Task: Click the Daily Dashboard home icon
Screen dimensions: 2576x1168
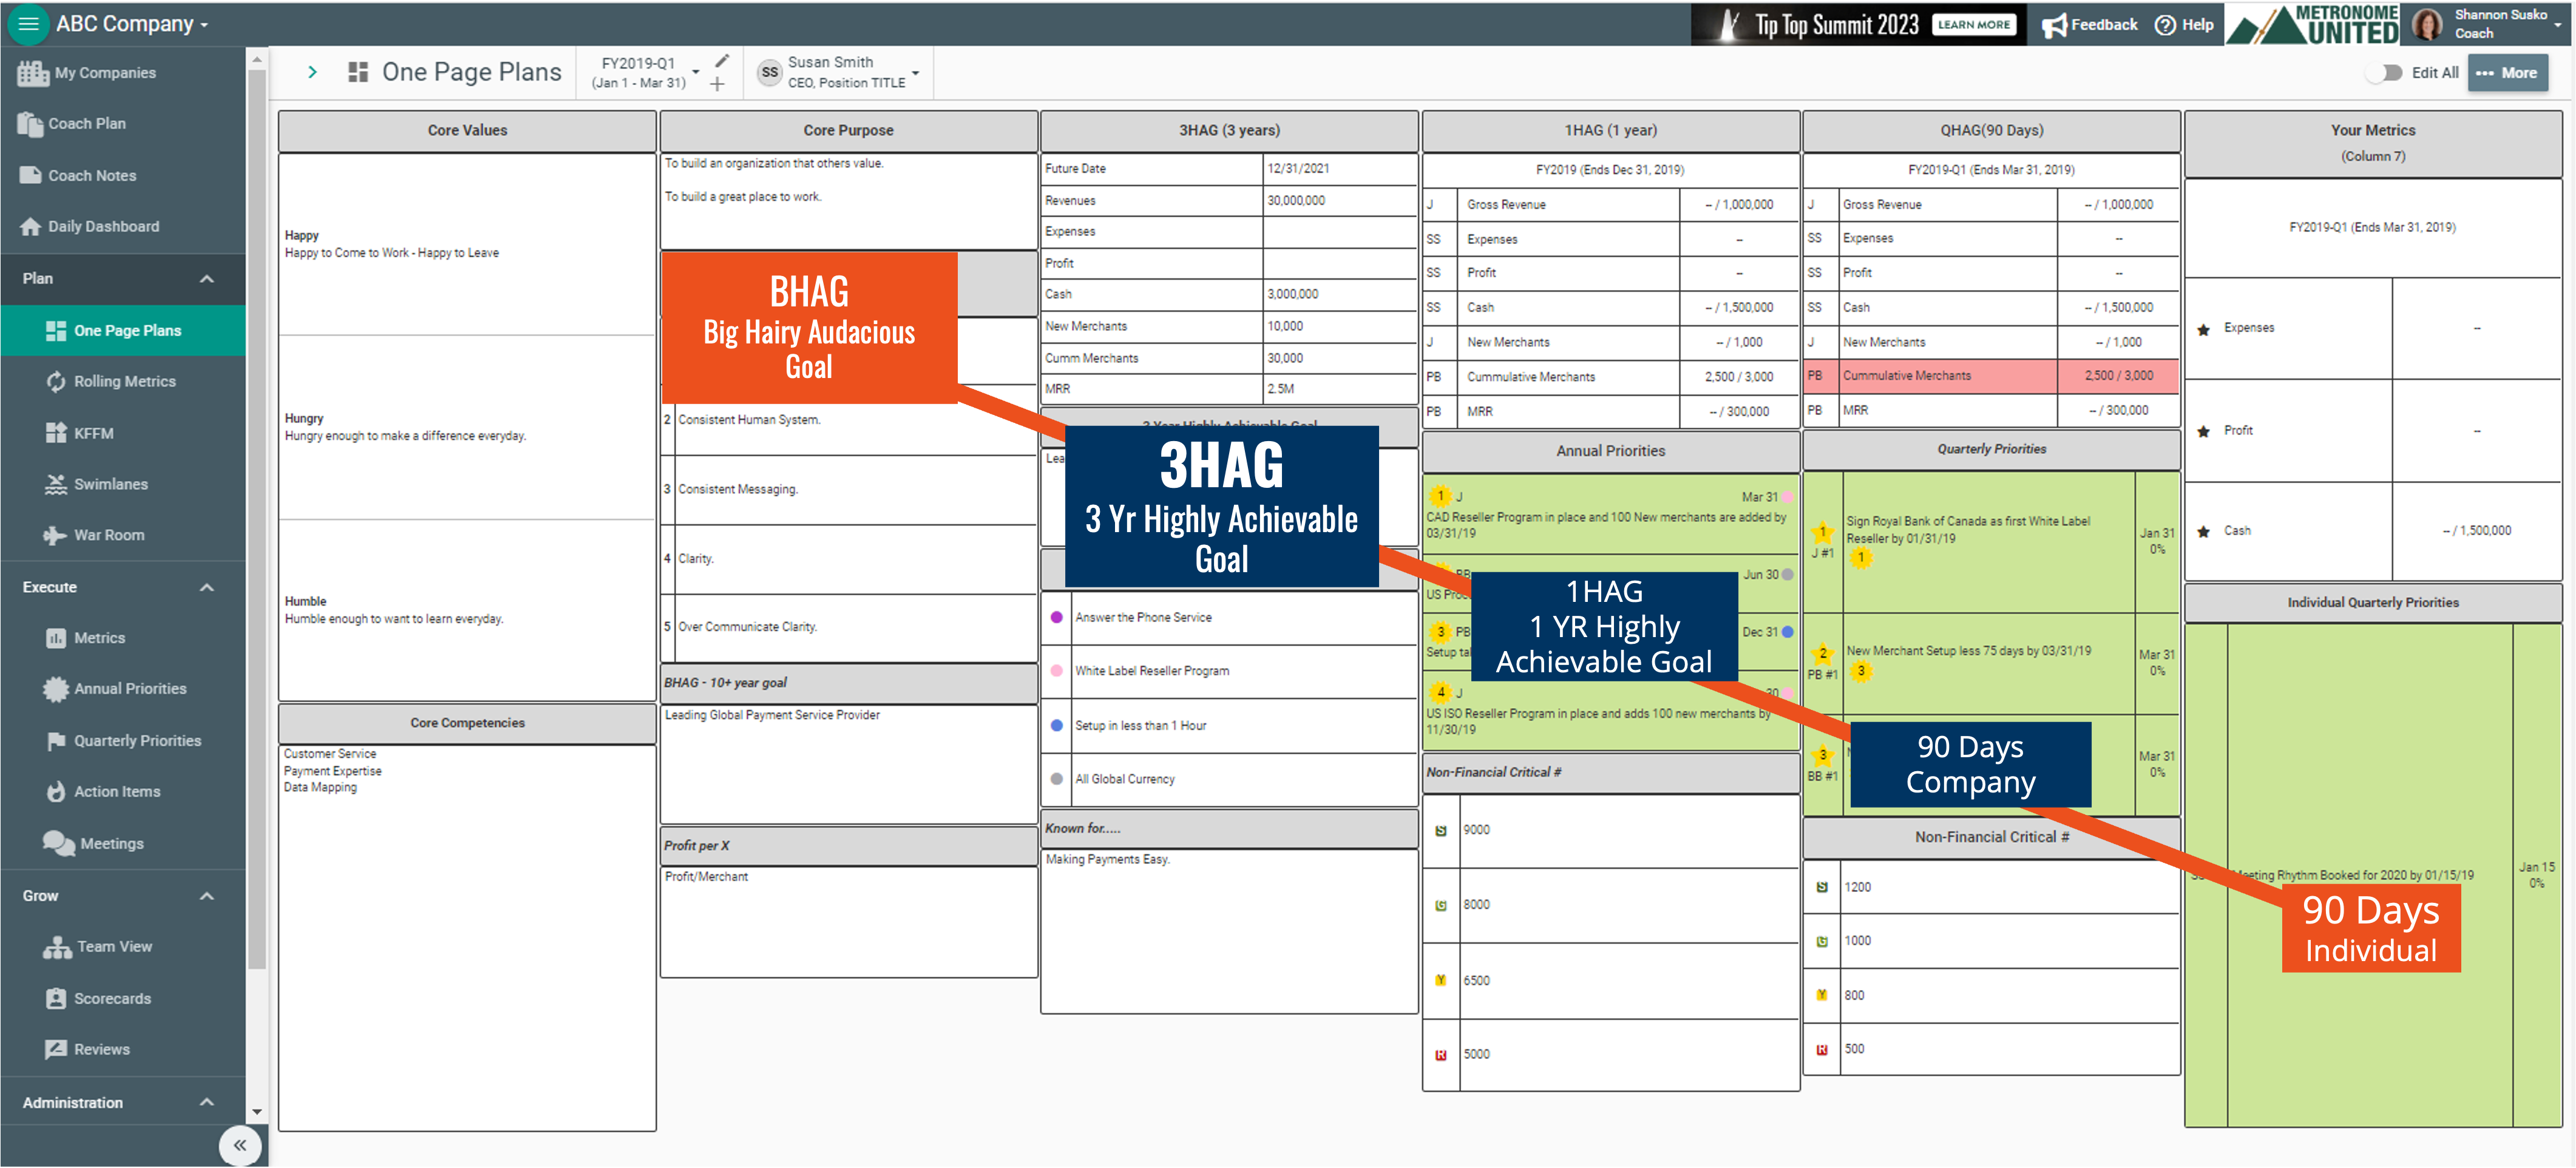Action: click(30, 227)
